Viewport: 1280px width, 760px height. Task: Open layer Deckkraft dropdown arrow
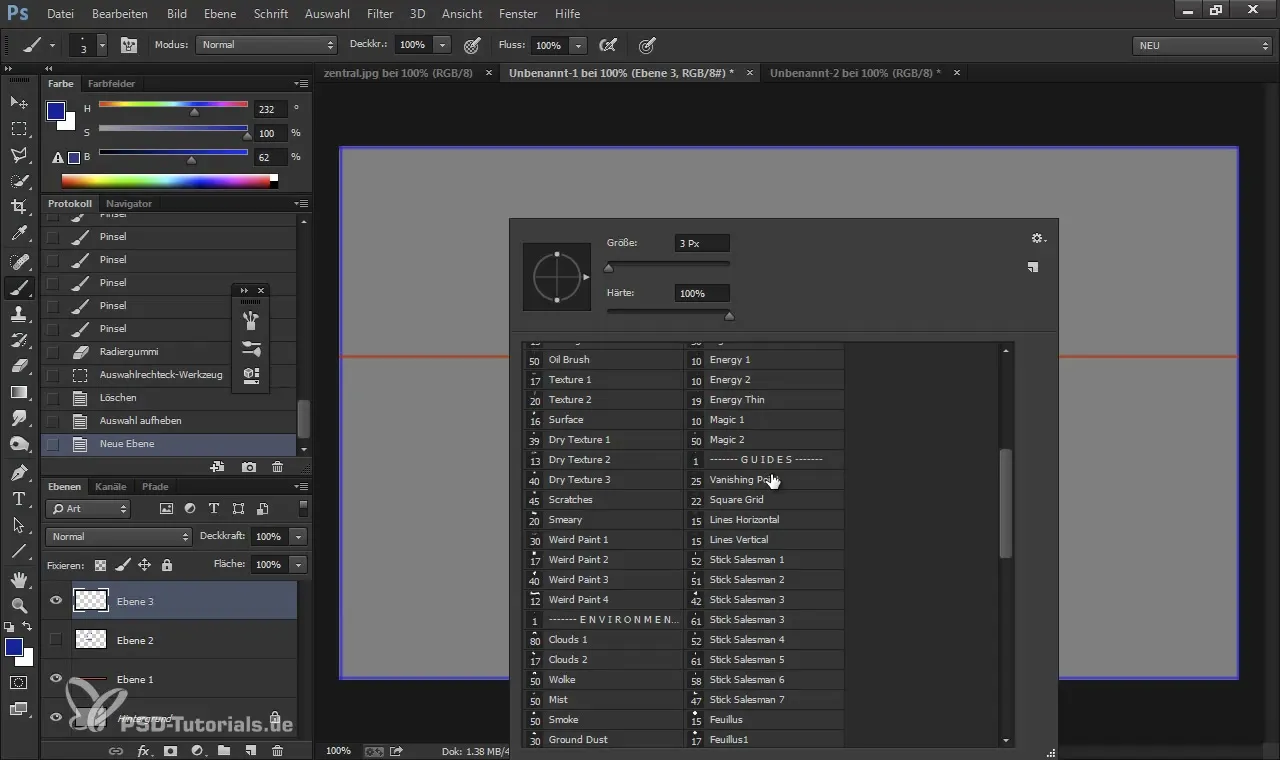298,537
